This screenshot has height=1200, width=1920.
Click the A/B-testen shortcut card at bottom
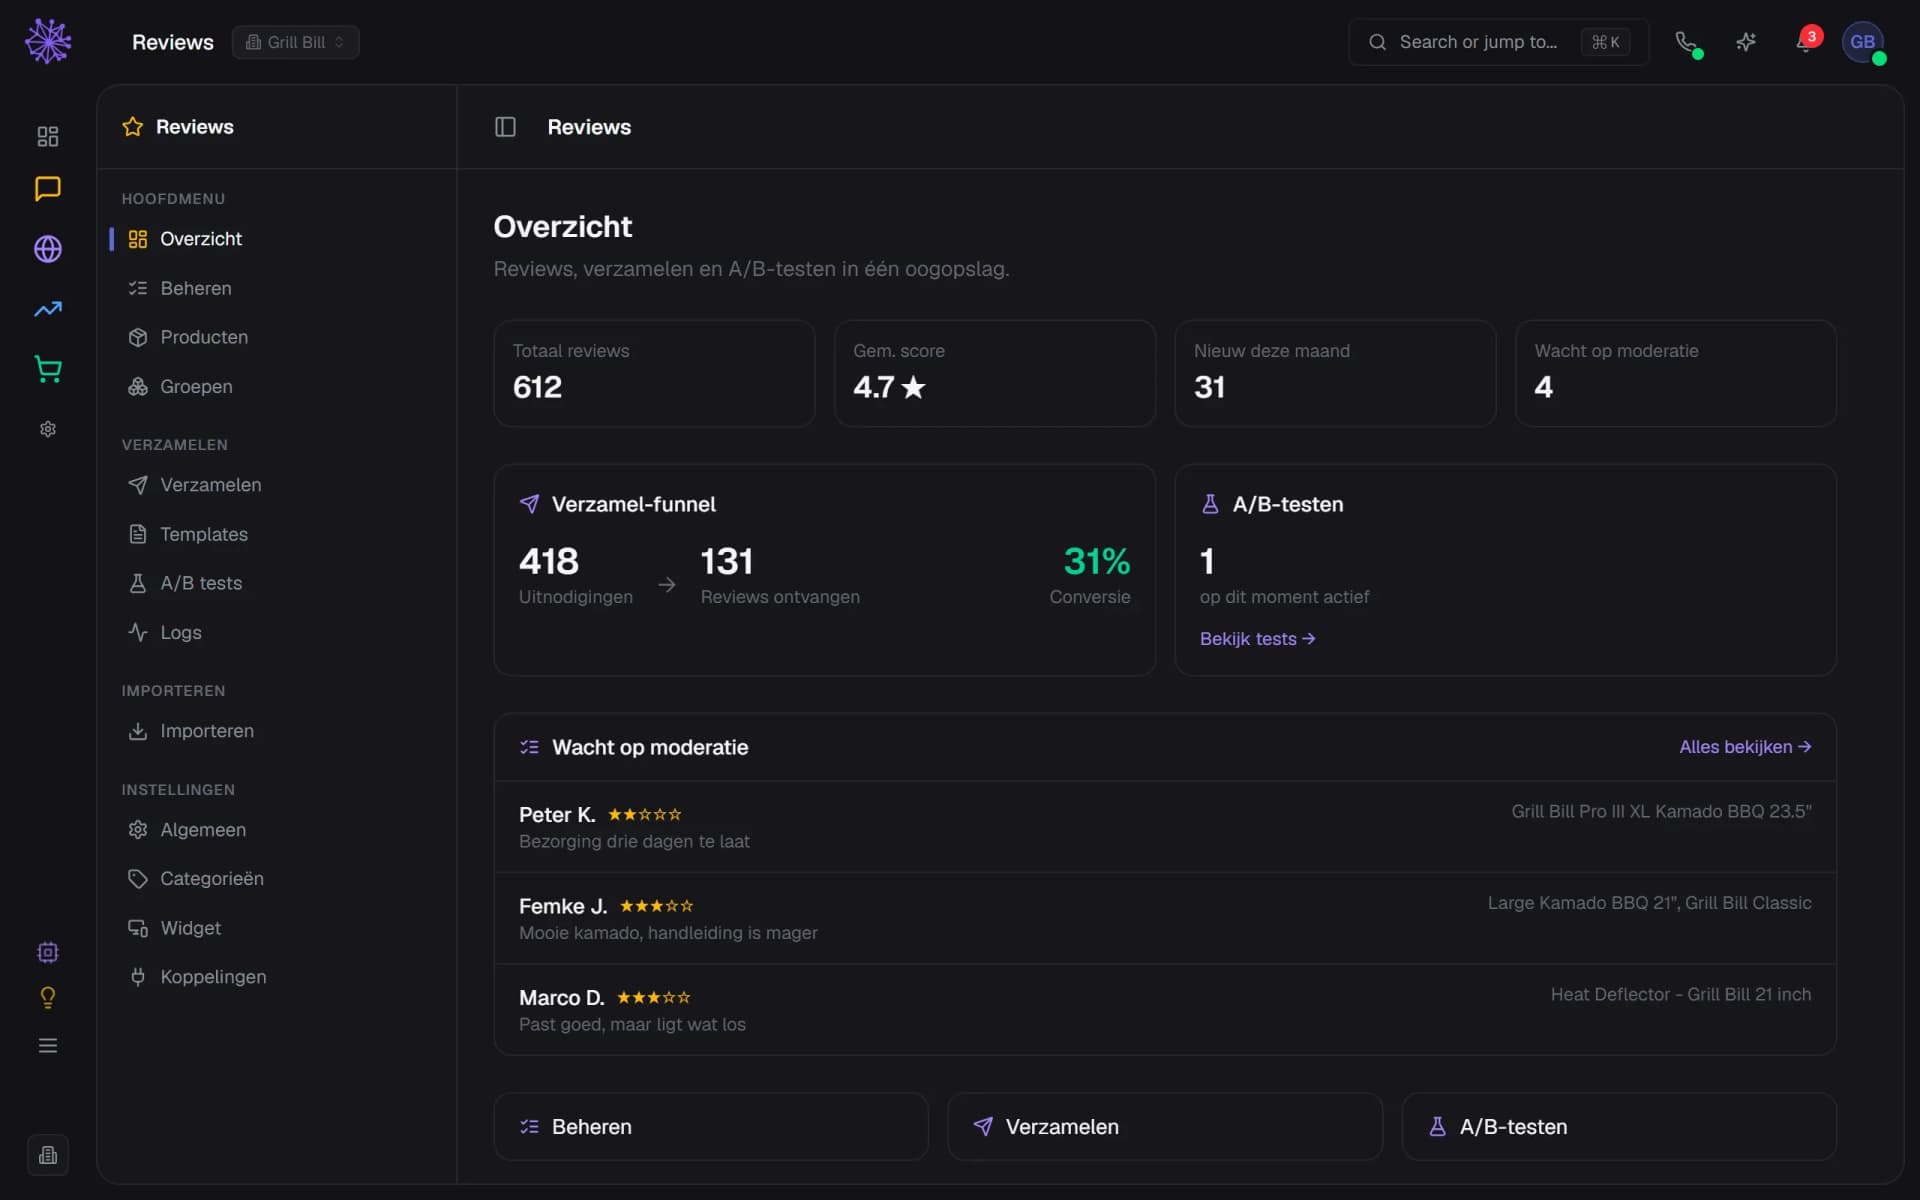1619,1127
